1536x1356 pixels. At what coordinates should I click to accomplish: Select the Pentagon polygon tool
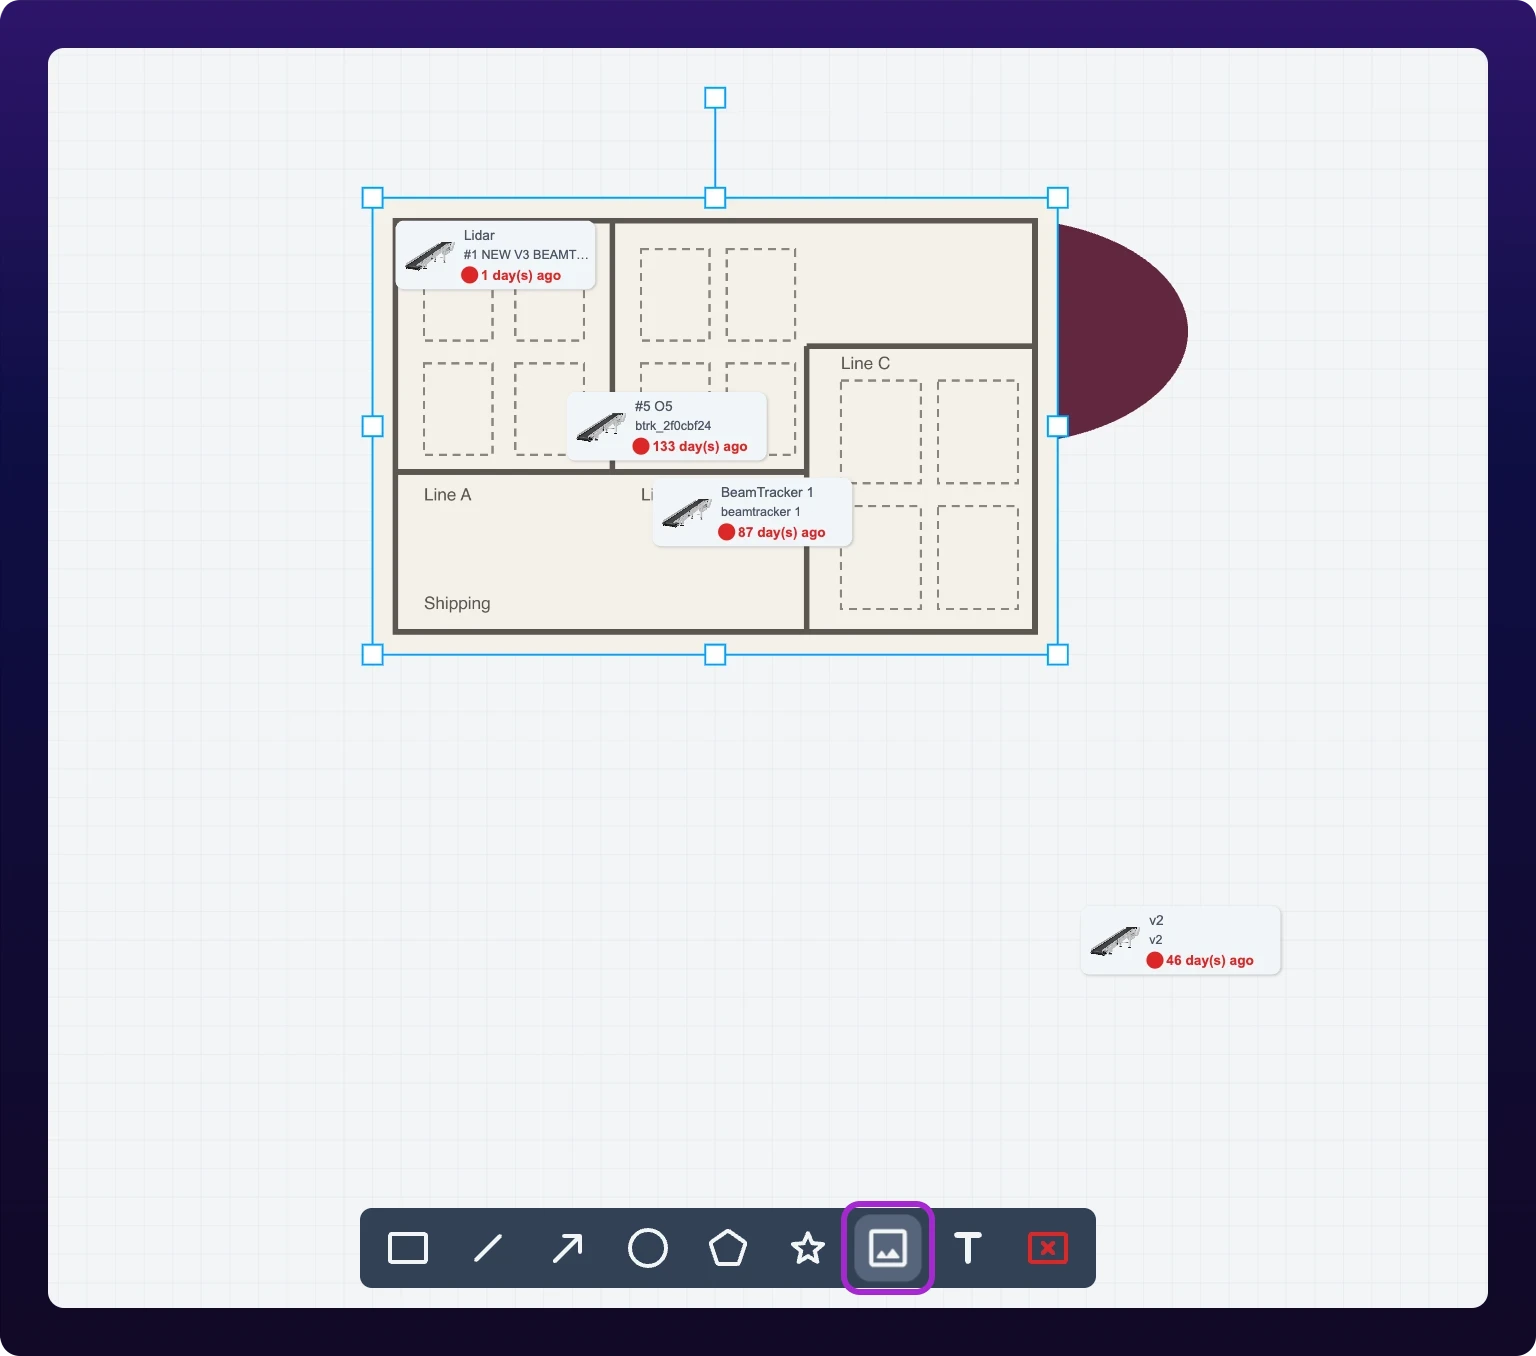[x=728, y=1248]
